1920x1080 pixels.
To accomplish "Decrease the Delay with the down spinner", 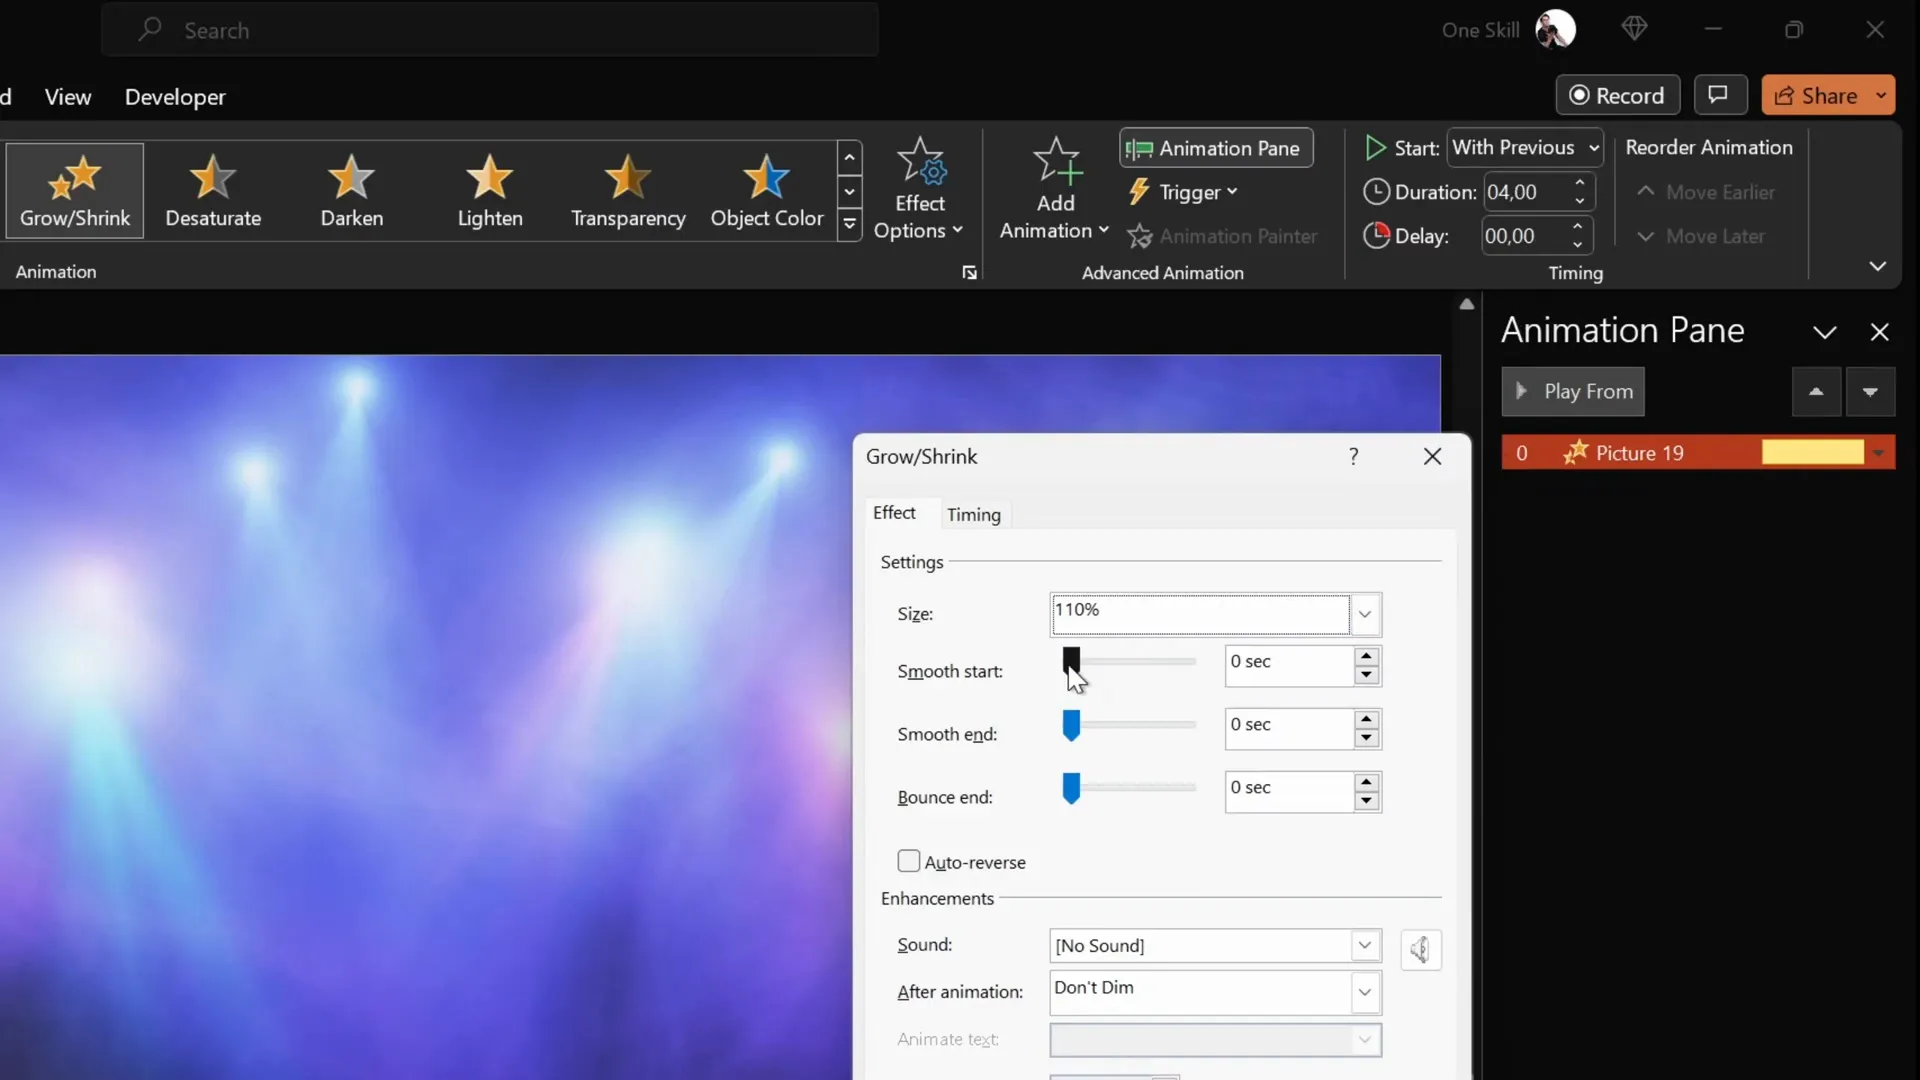I will click(1578, 245).
